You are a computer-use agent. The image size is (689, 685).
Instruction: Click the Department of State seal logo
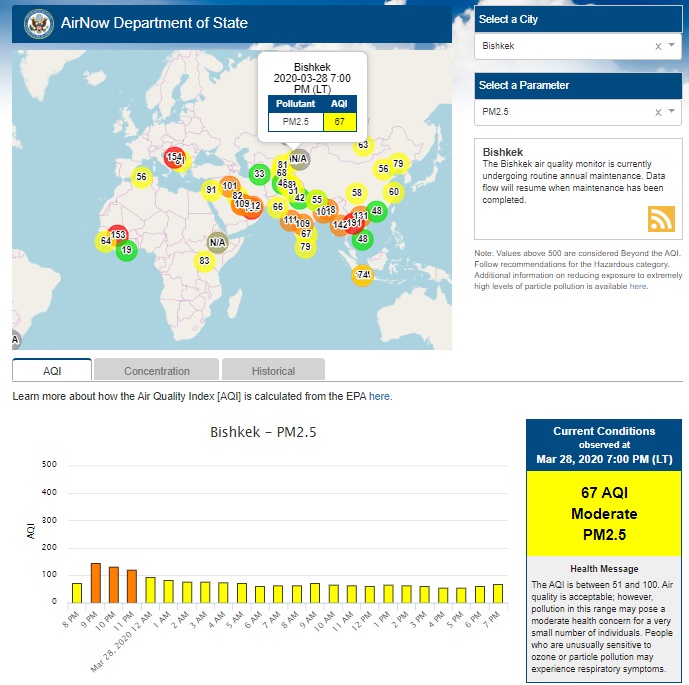(39, 22)
